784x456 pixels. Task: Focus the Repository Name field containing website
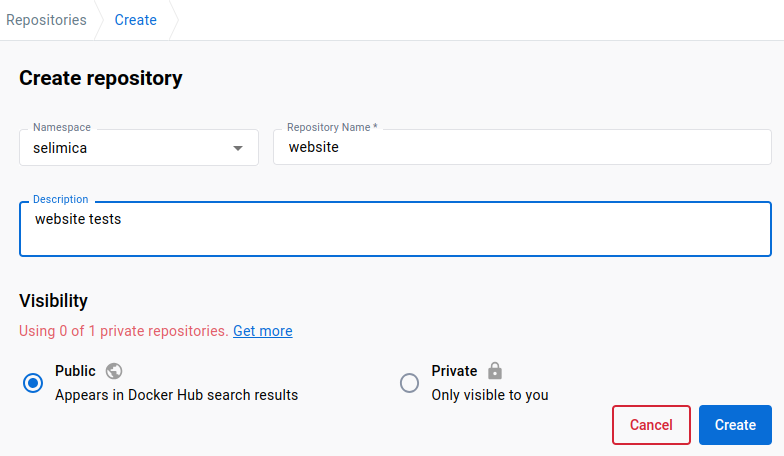pos(522,147)
